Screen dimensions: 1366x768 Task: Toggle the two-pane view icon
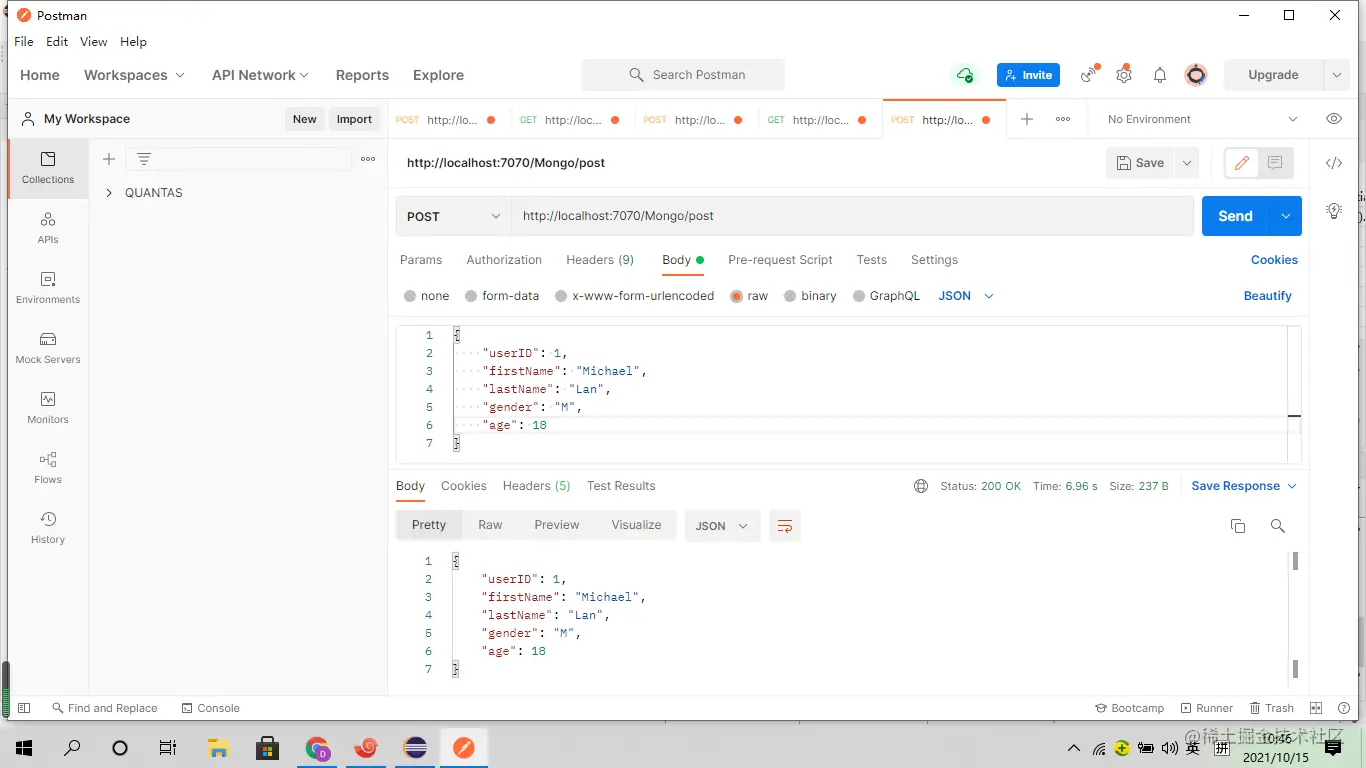1316,708
